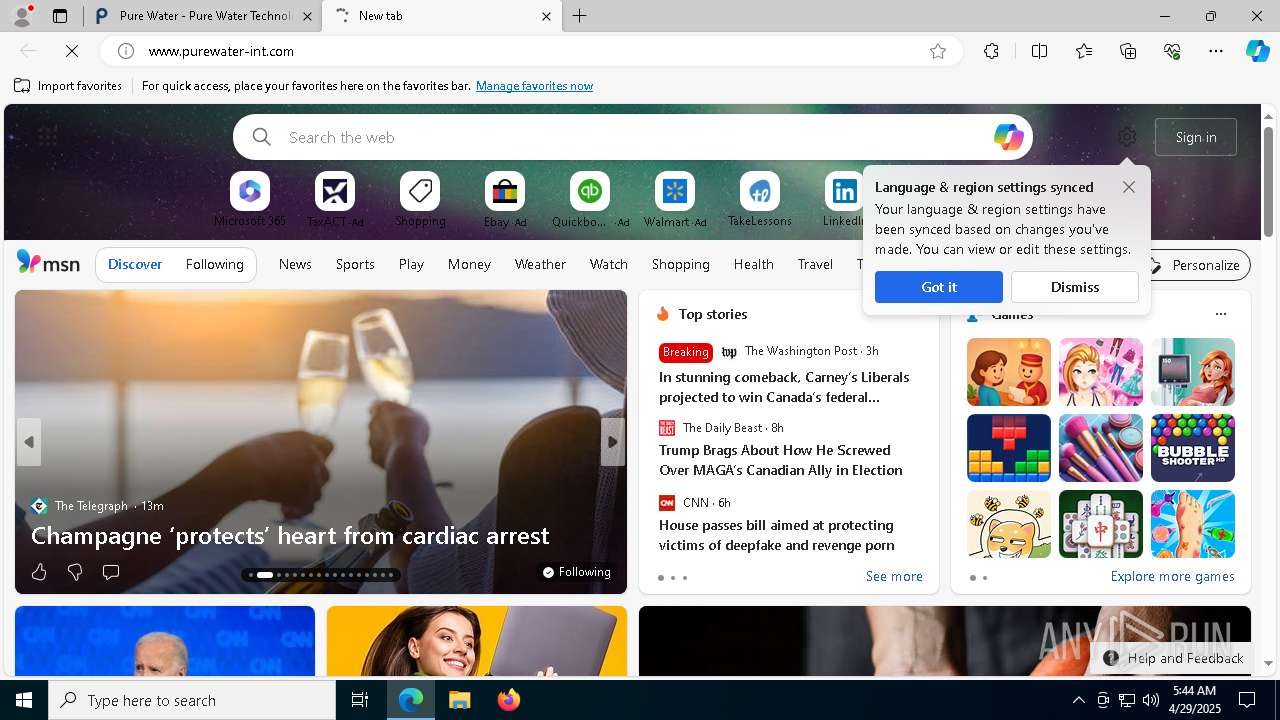Click Dismiss in sync notification
1280x720 pixels.
(1075, 287)
